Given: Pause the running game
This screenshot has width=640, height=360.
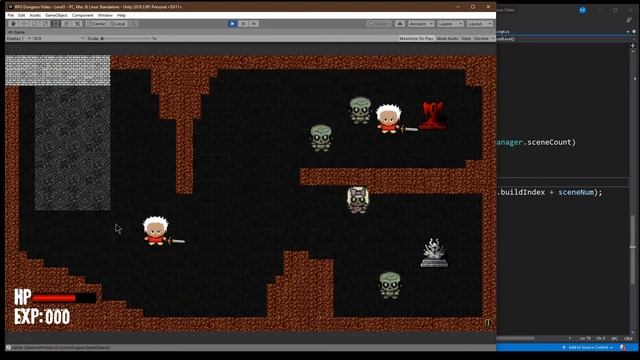Looking at the screenshot, I should pyautogui.click(x=243, y=24).
